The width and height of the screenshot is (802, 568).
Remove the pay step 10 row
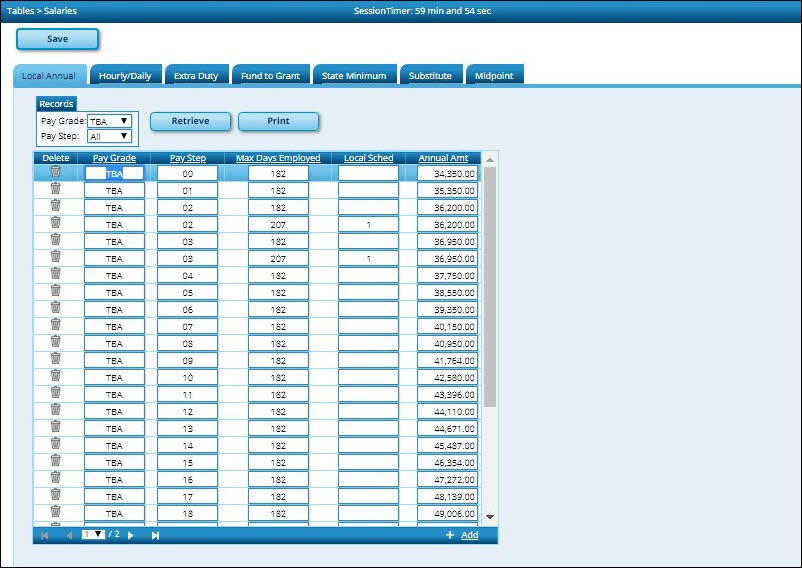(55, 376)
